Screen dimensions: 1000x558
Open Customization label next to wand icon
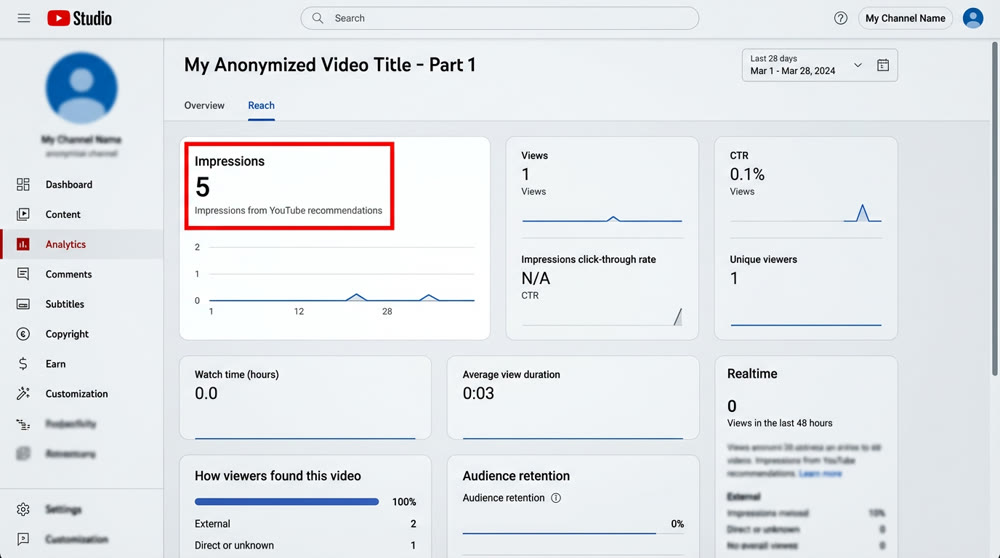coord(77,393)
